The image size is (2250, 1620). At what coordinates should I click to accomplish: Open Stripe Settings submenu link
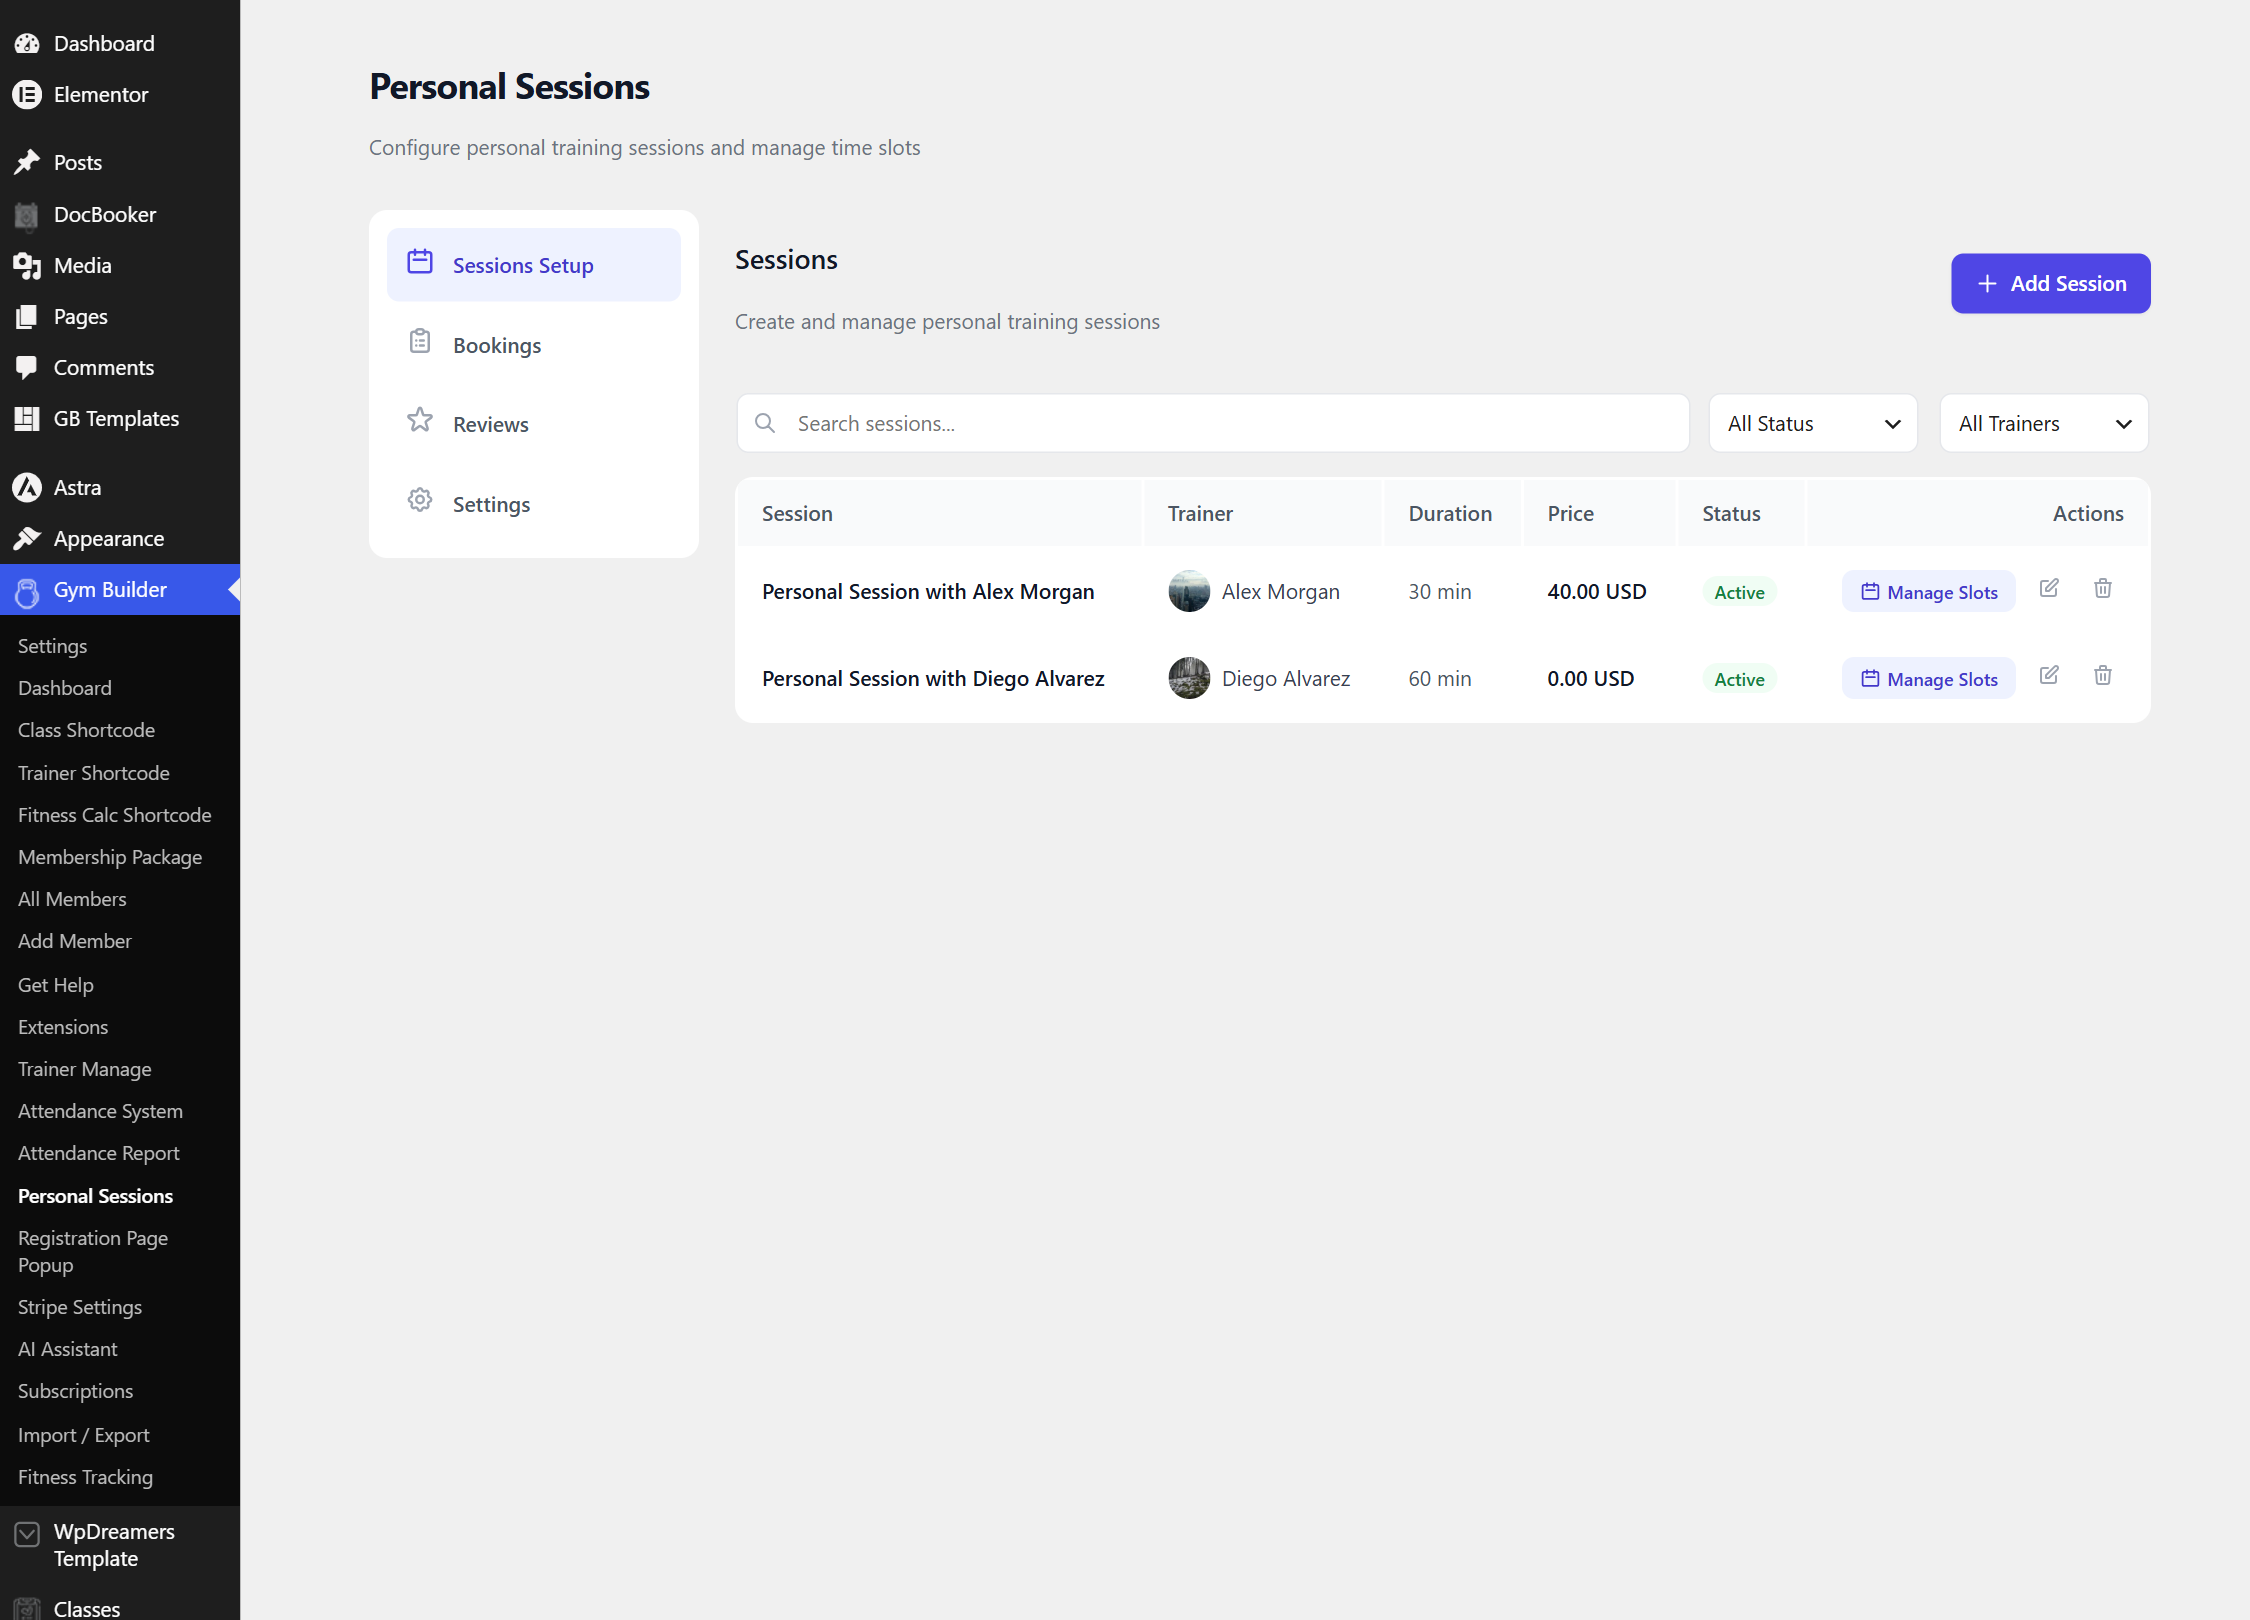80,1307
